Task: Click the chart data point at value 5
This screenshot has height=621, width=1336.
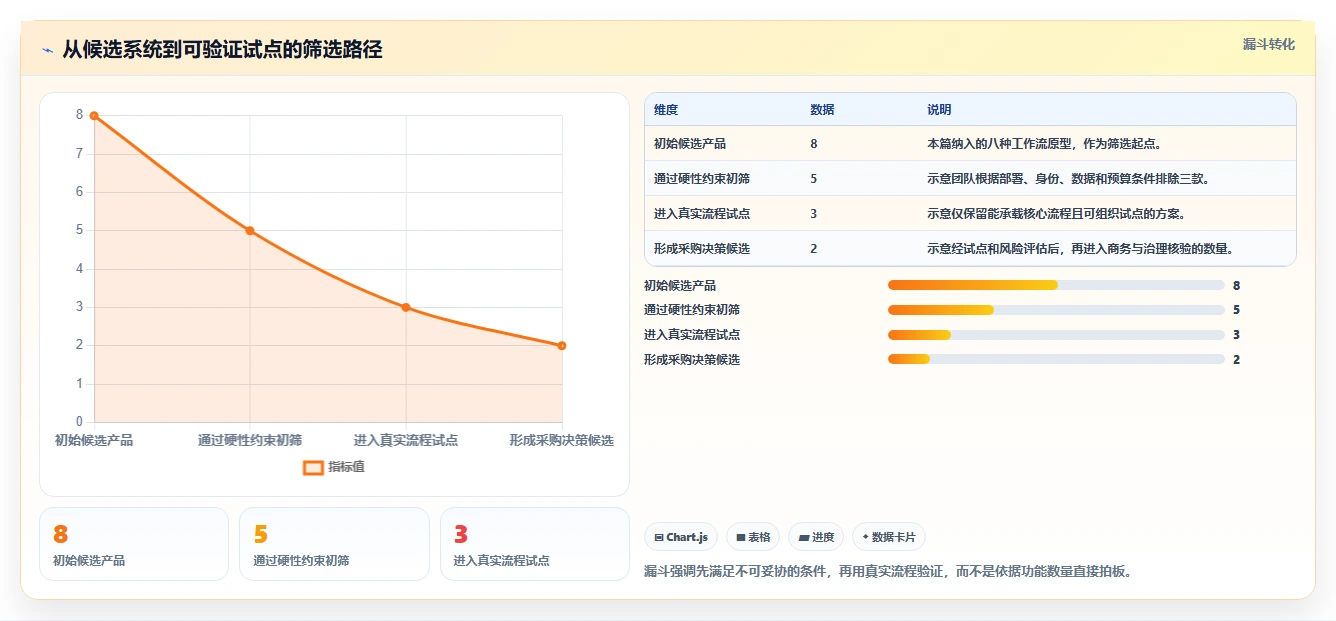Action: pyautogui.click(x=250, y=231)
